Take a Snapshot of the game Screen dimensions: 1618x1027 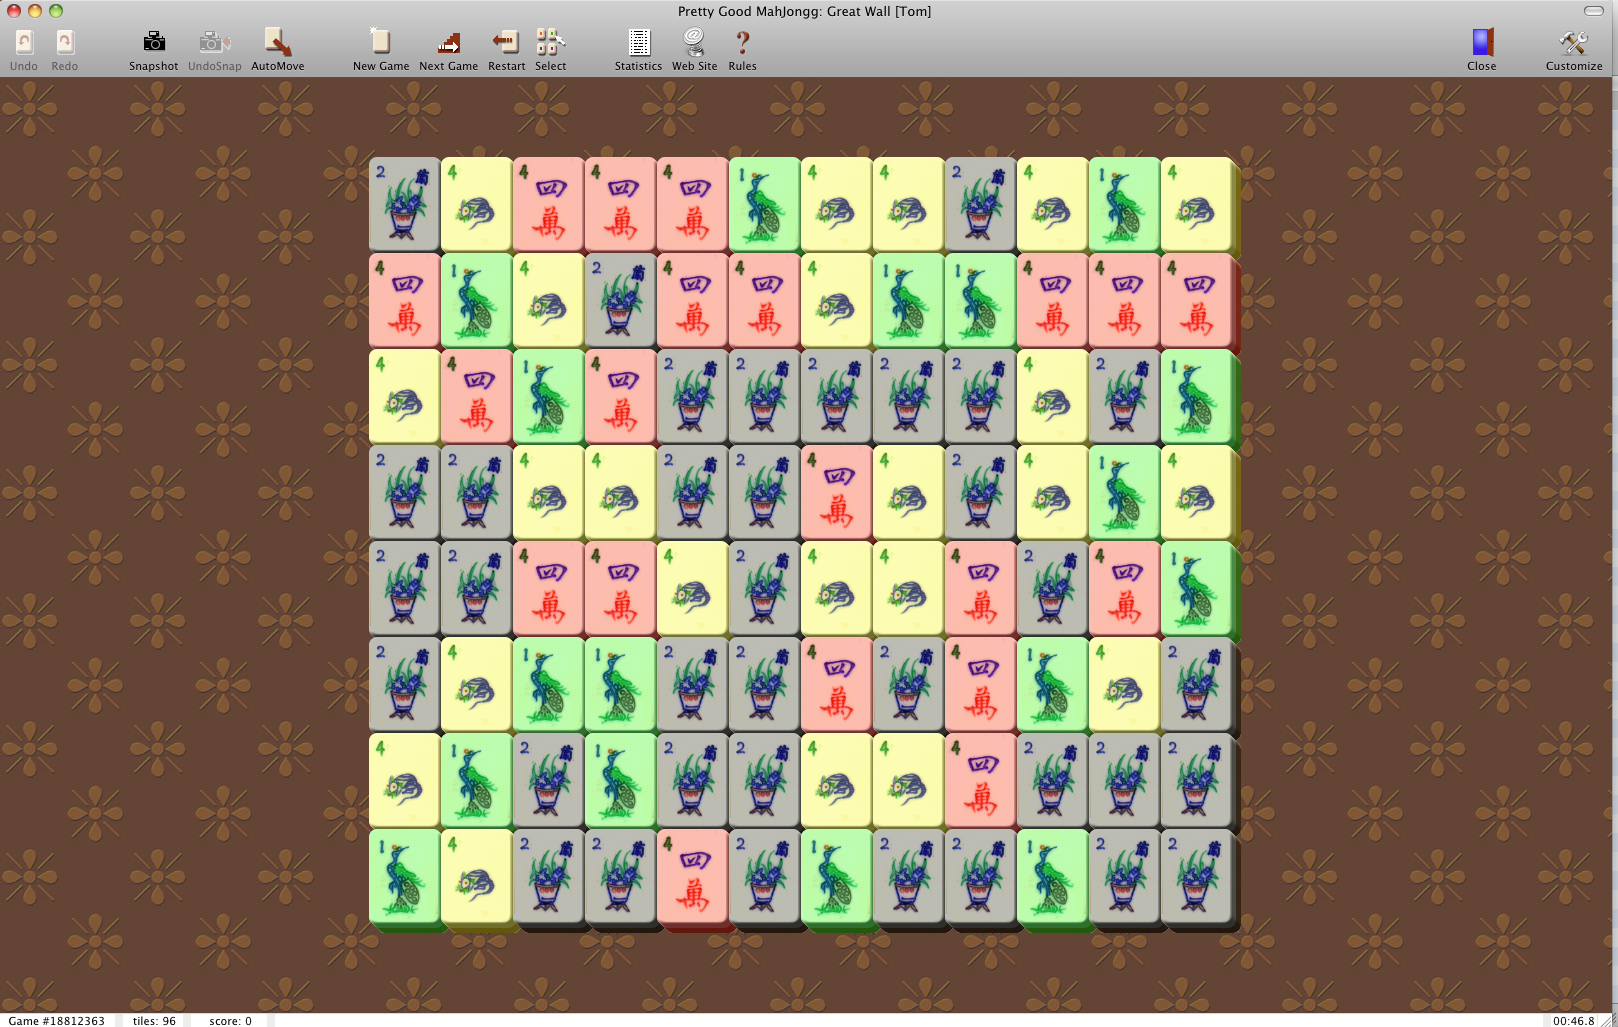(x=153, y=43)
